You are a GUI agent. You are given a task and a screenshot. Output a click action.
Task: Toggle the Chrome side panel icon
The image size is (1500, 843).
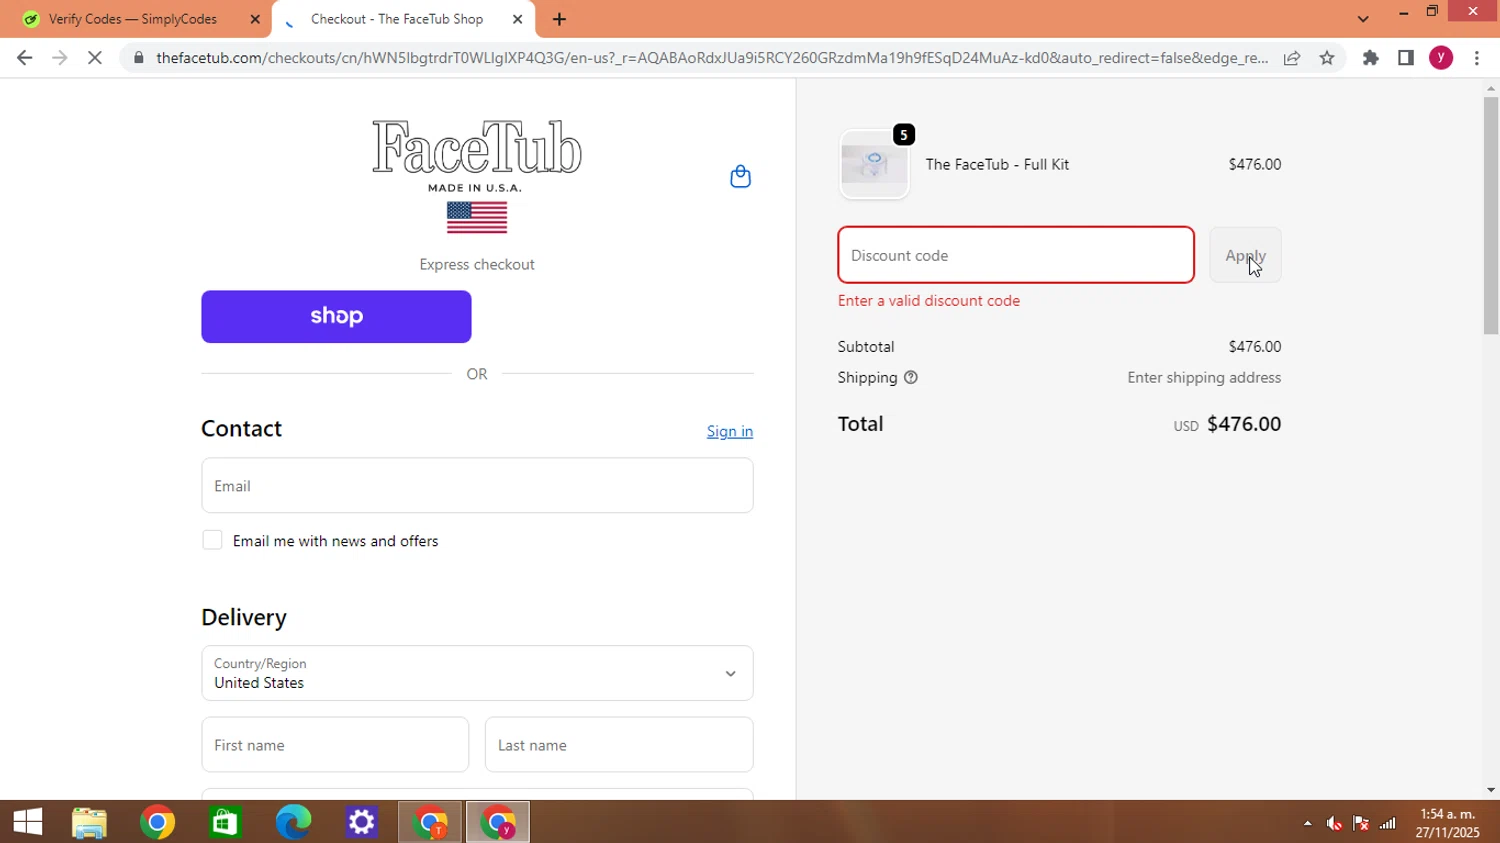coord(1406,58)
